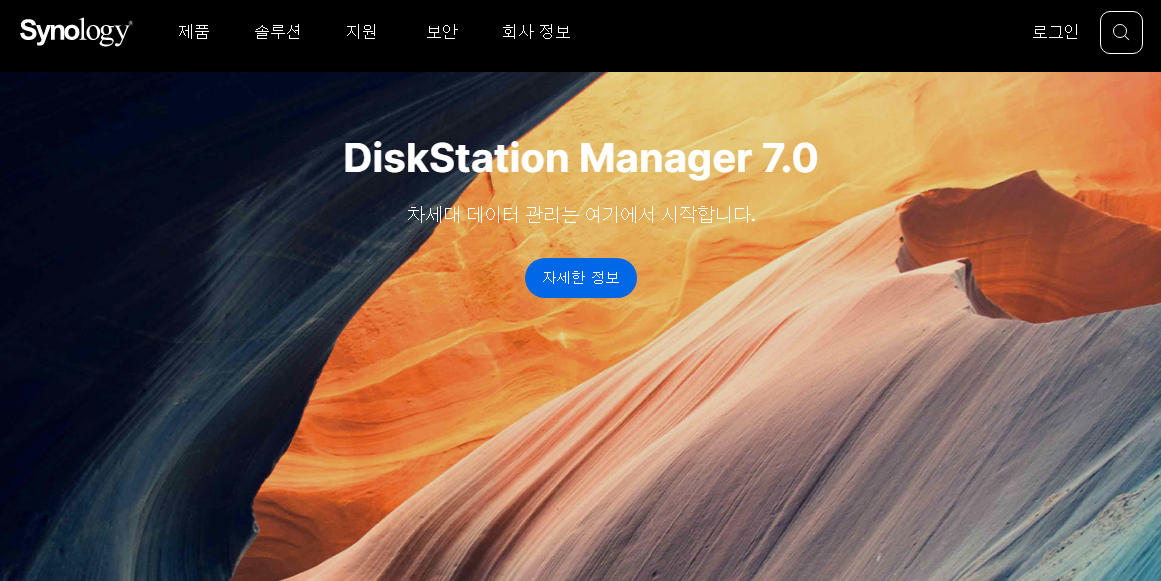Open the search magnifier icon
1161x581 pixels.
click(x=1121, y=33)
